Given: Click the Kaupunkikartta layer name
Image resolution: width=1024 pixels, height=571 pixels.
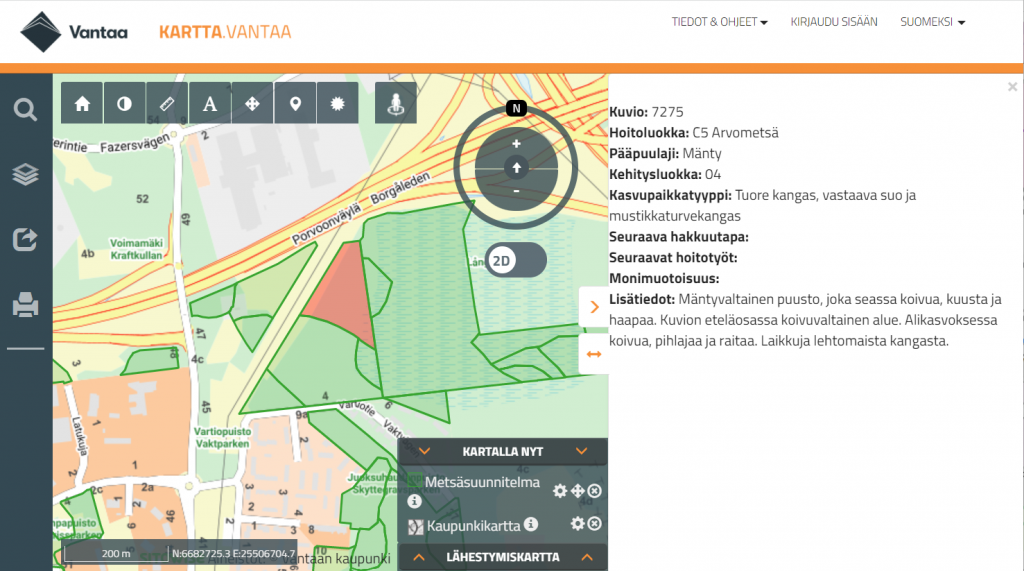Looking at the screenshot, I should click(x=473, y=526).
